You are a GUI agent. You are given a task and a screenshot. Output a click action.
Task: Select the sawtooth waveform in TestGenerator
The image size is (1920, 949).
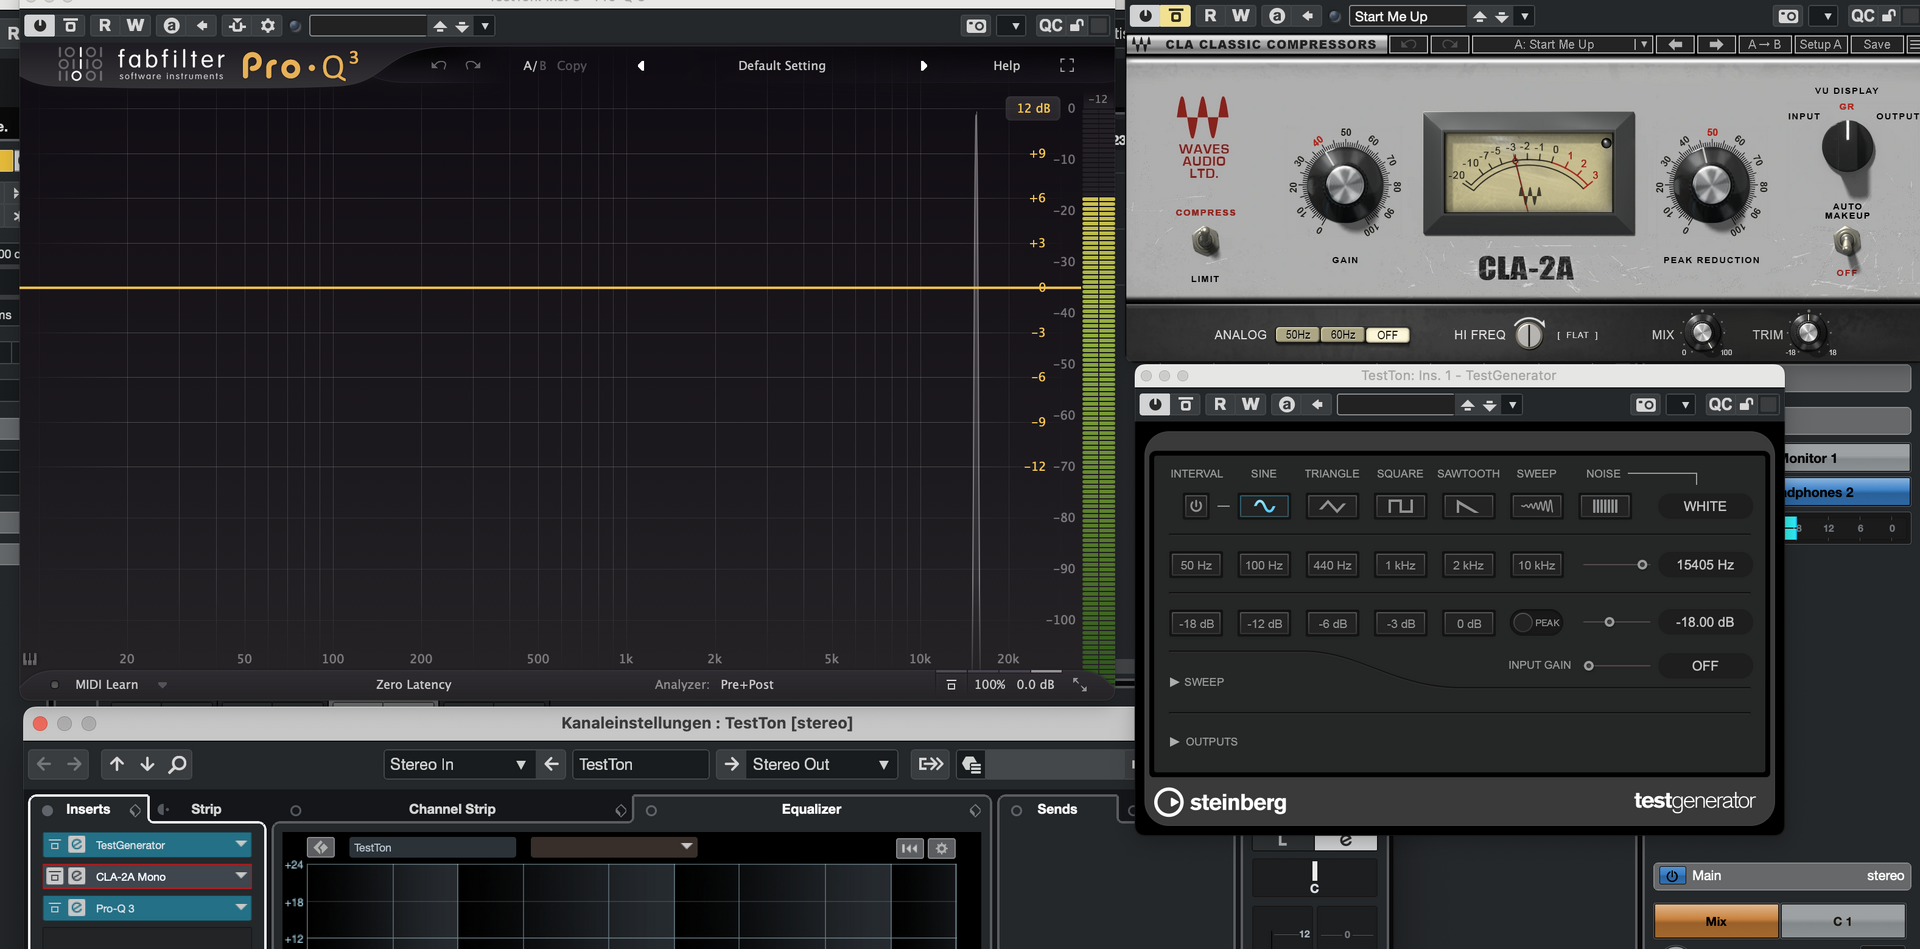coord(1468,506)
